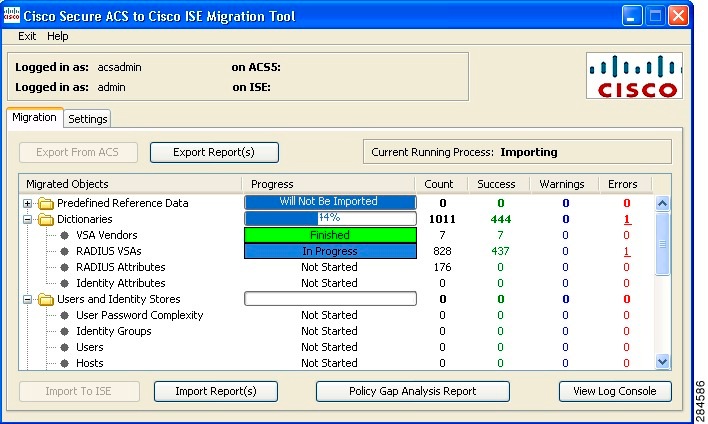Click the Dictionaries 44% progress bar
Viewport: 708px width, 424px height.
(x=330, y=219)
